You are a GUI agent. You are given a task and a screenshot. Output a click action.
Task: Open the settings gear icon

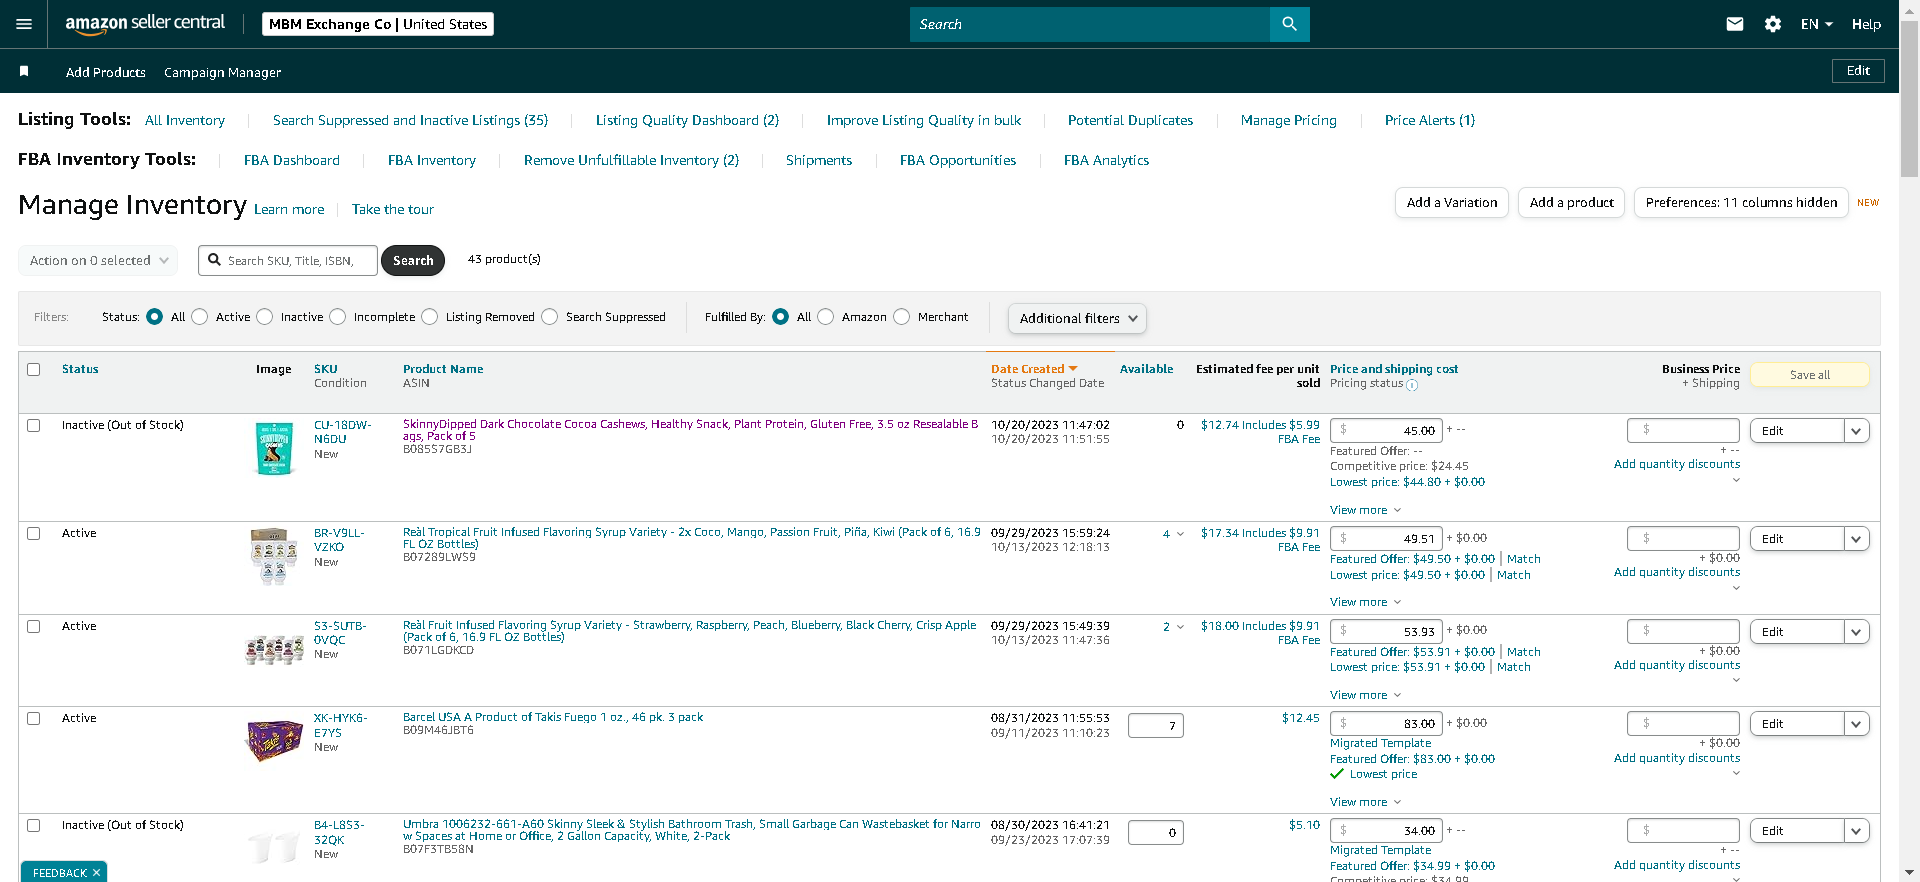pos(1773,24)
